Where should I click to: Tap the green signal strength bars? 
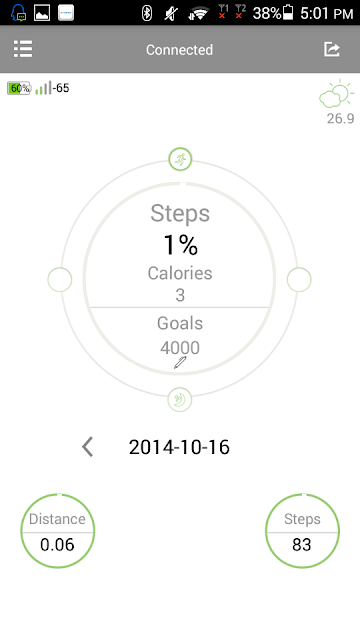[43, 88]
